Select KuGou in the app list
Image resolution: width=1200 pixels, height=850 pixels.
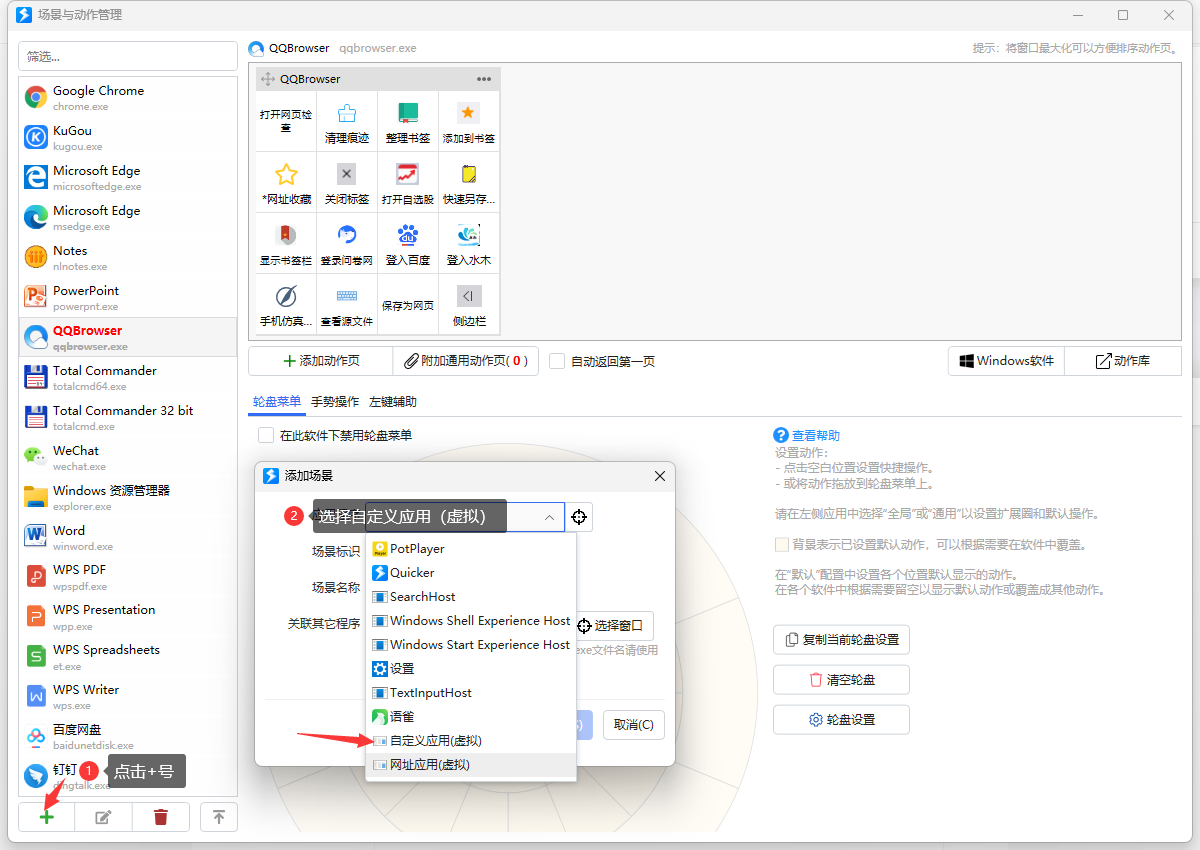[128, 137]
